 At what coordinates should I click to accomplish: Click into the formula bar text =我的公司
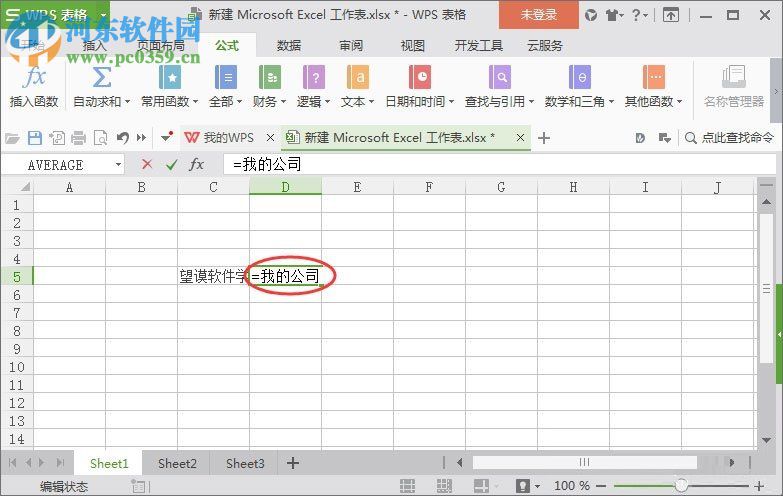(x=267, y=164)
